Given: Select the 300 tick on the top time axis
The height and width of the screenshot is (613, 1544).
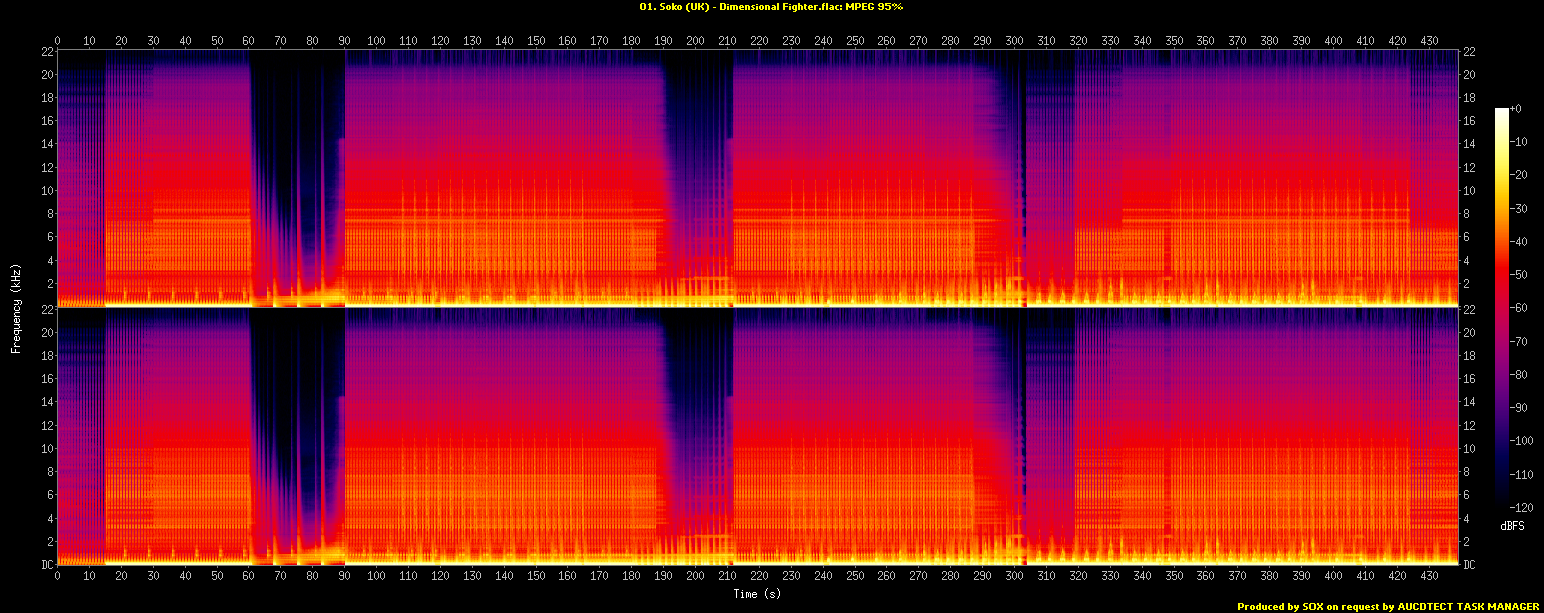Looking at the screenshot, I should (1014, 41).
